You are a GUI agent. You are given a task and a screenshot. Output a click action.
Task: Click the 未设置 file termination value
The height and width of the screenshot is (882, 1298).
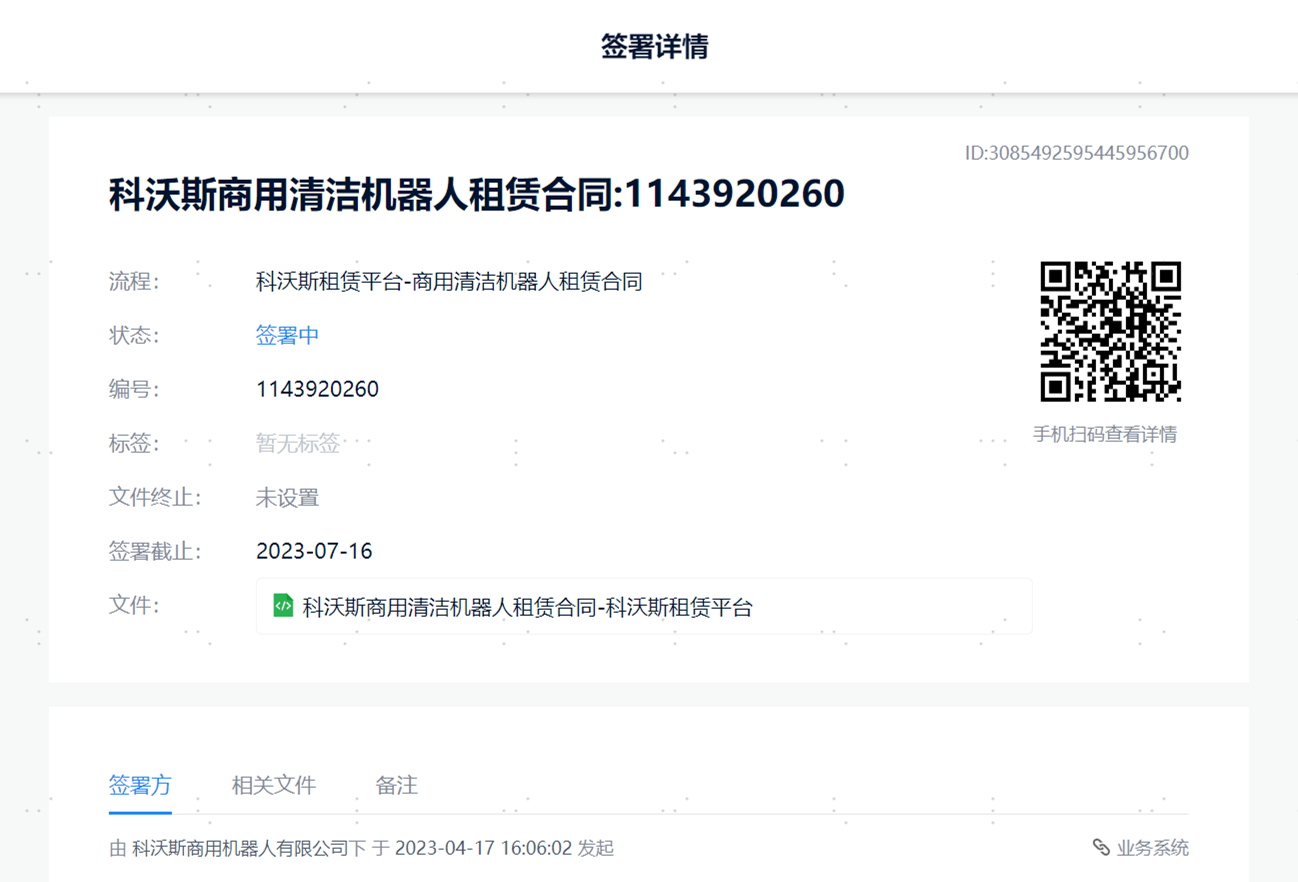click(287, 497)
